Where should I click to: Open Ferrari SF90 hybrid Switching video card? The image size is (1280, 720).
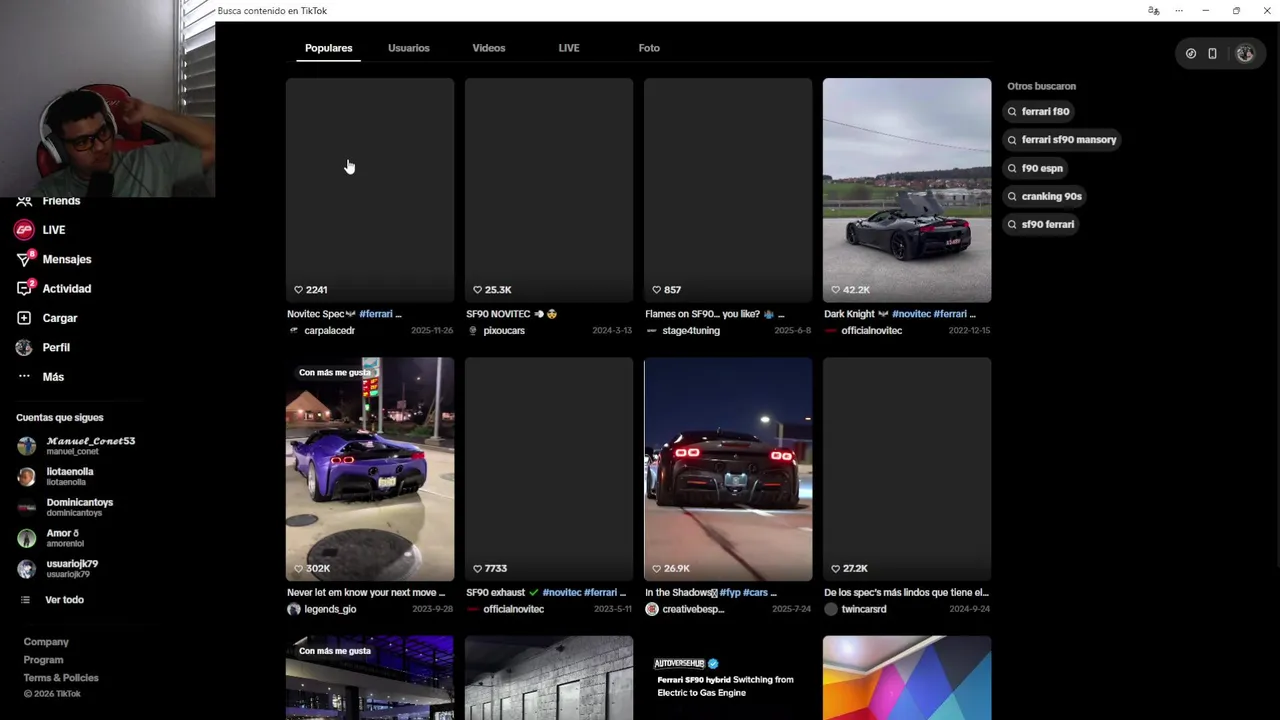[x=728, y=678]
